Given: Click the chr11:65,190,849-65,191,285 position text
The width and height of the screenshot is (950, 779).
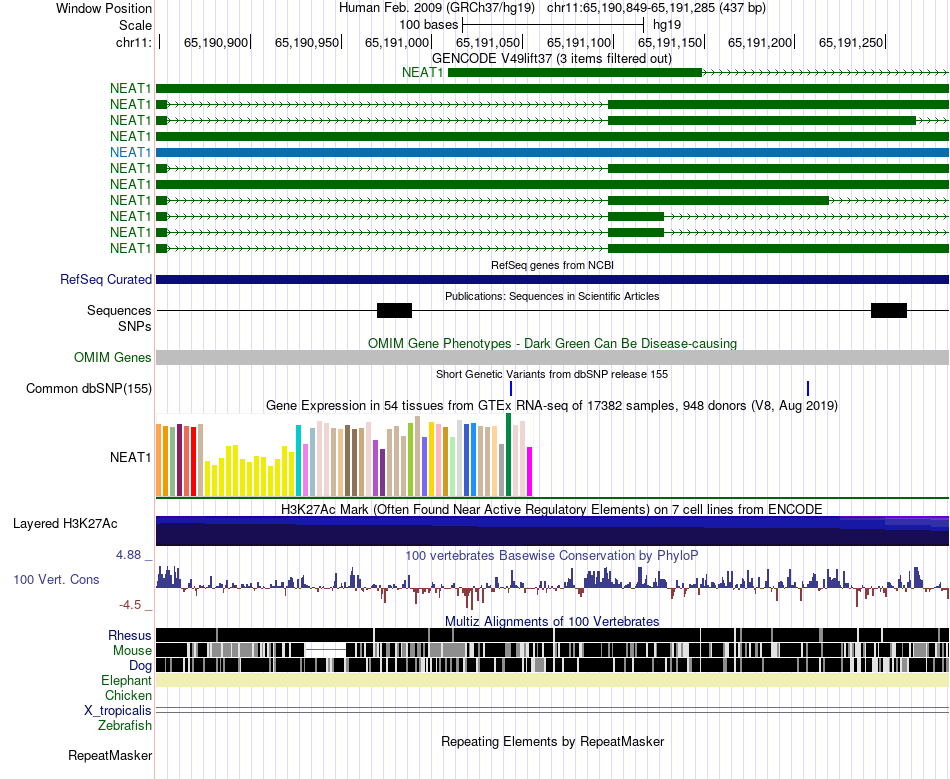Looking at the screenshot, I should [x=656, y=8].
